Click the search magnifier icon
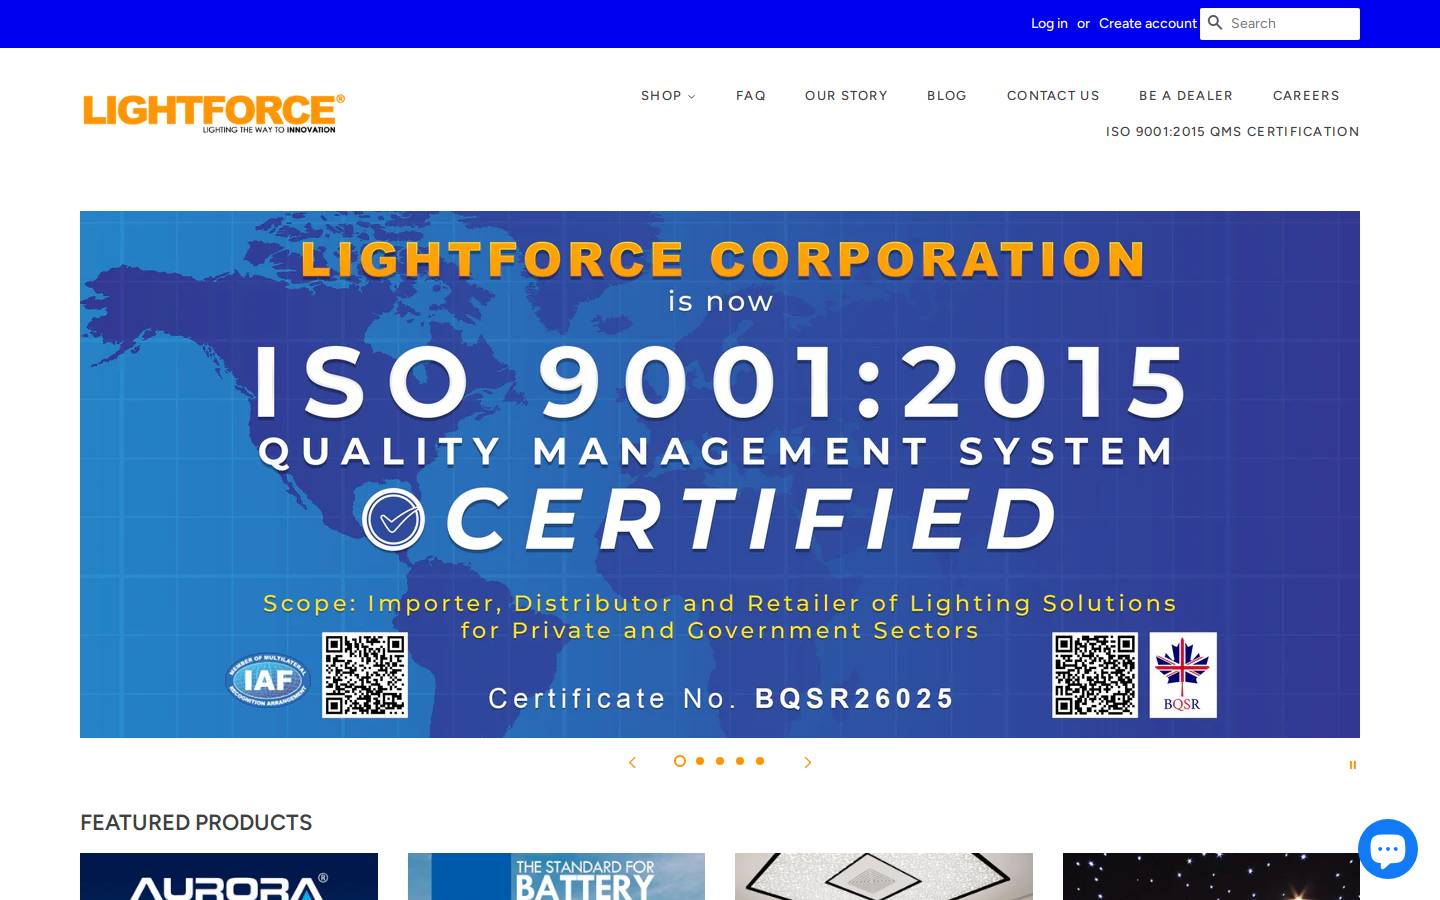Viewport: 1440px width, 900px height. pyautogui.click(x=1215, y=23)
